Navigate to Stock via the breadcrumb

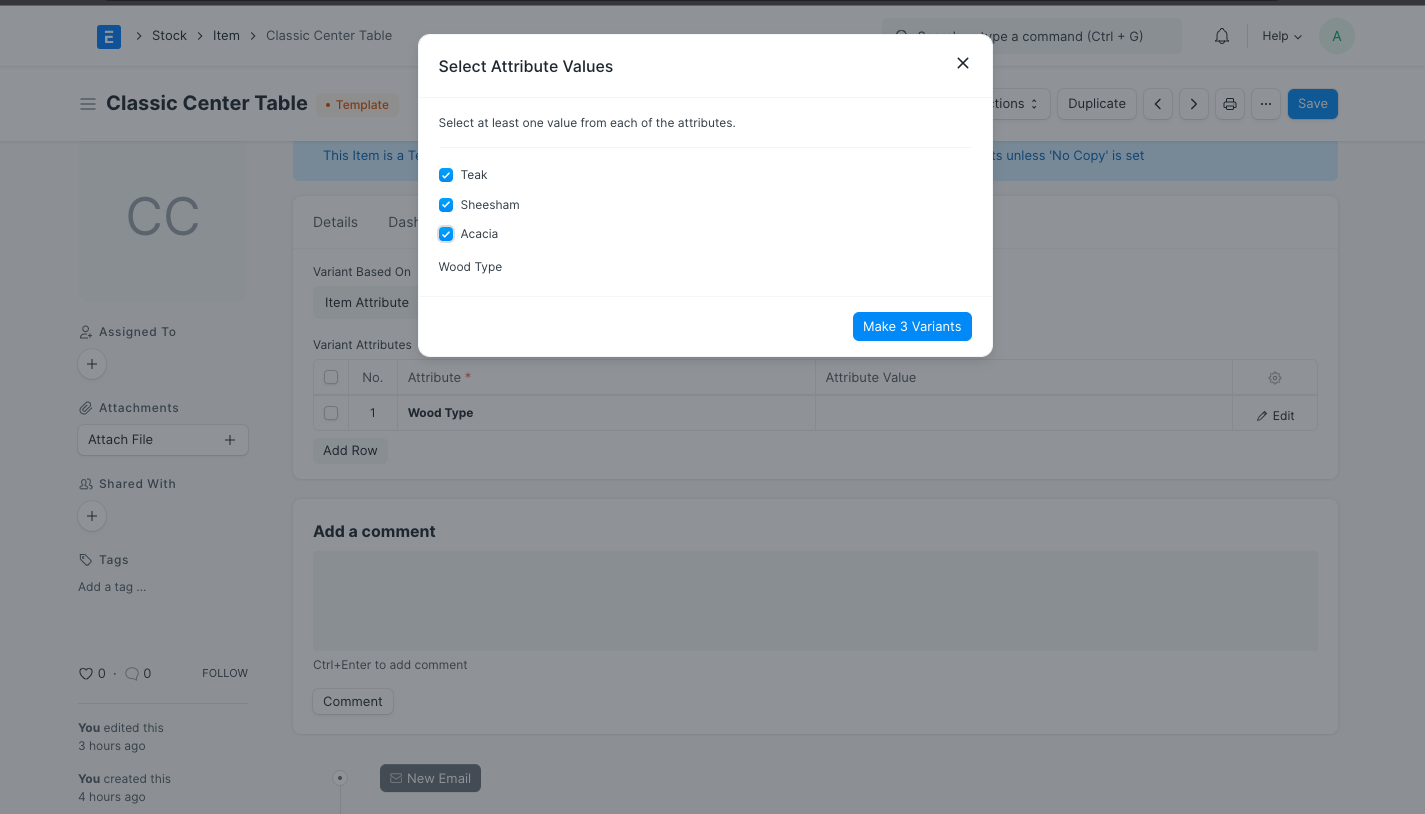pyautogui.click(x=168, y=35)
